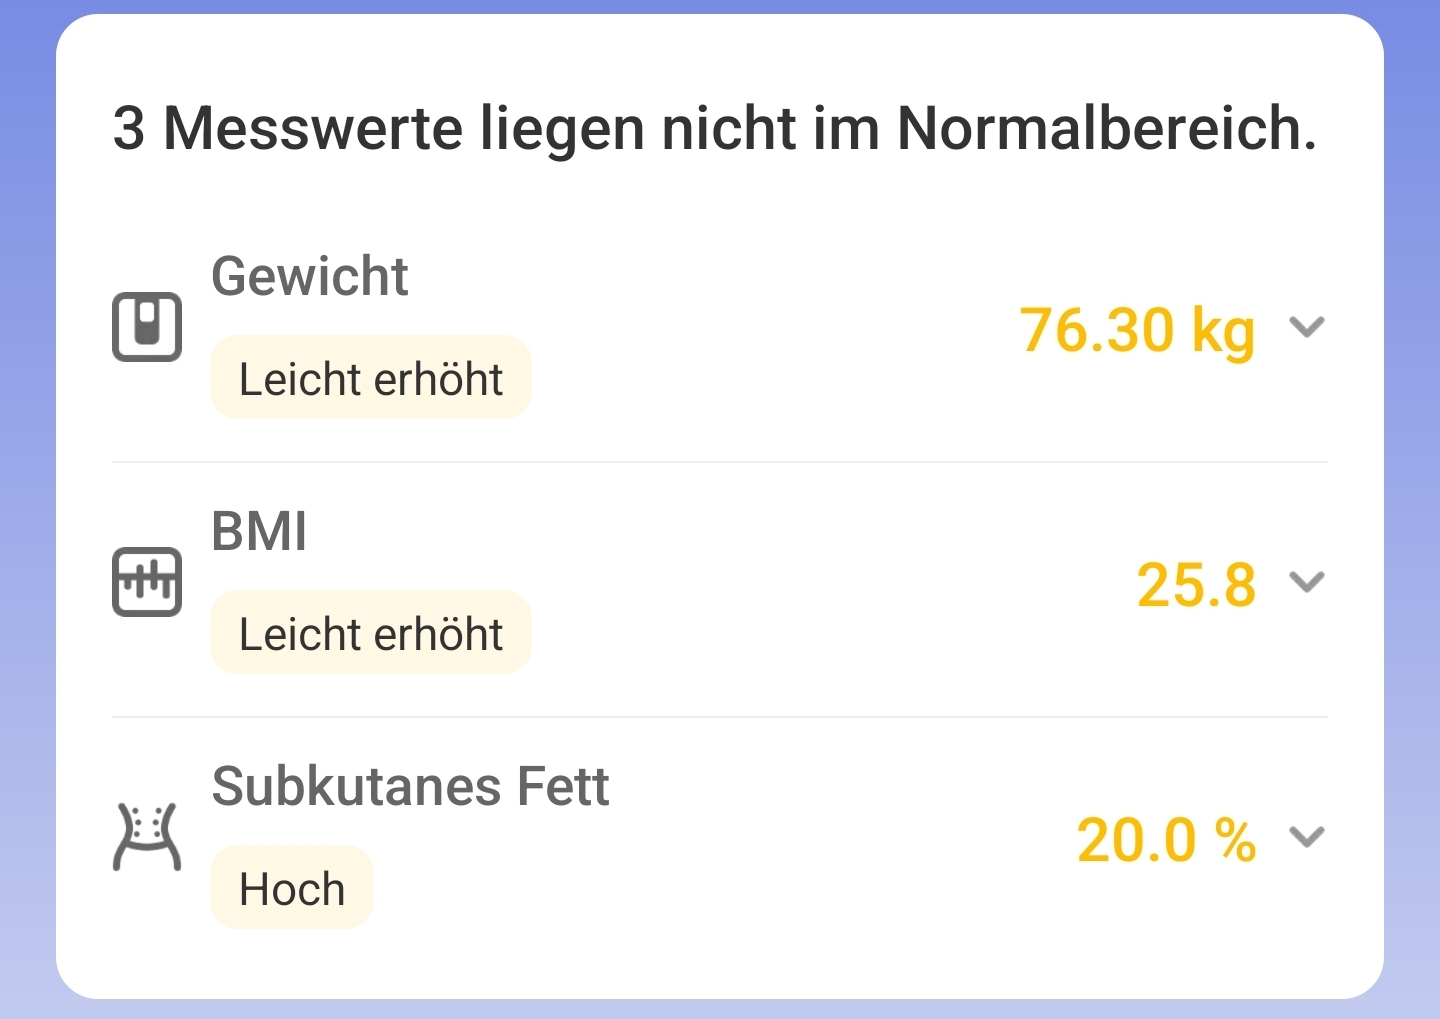Click the Subkutanes Fett title
The height and width of the screenshot is (1019, 1440).
point(410,786)
